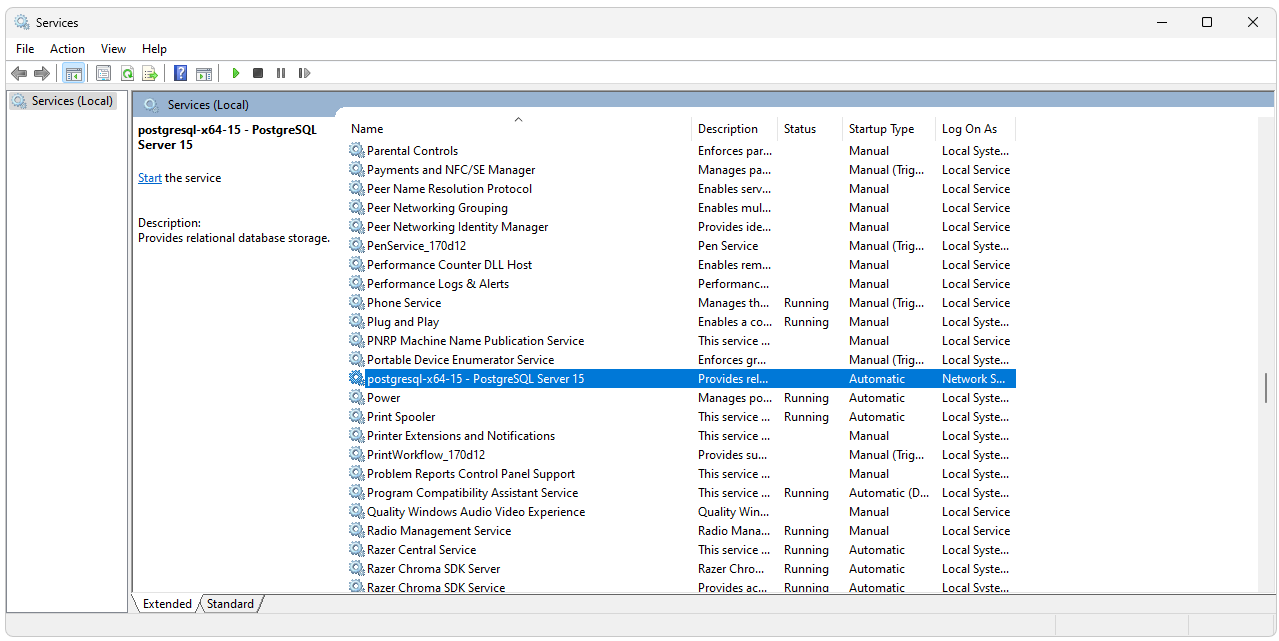Sort by the Startup Type column header
1279x641 pixels.
(x=889, y=129)
